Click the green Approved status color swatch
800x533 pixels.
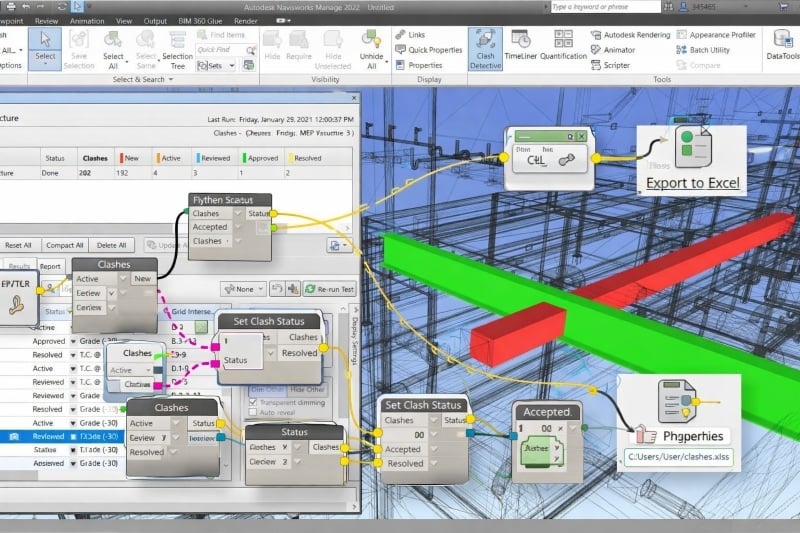click(244, 158)
